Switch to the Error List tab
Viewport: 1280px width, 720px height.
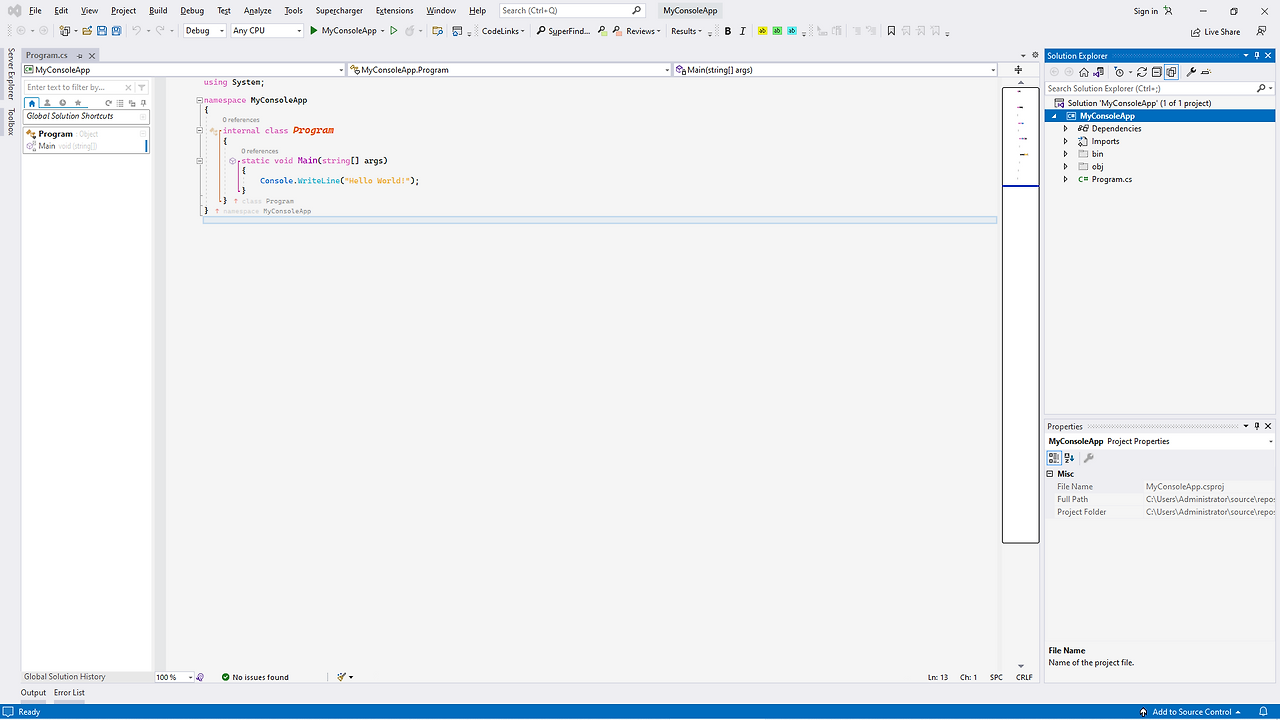click(69, 692)
